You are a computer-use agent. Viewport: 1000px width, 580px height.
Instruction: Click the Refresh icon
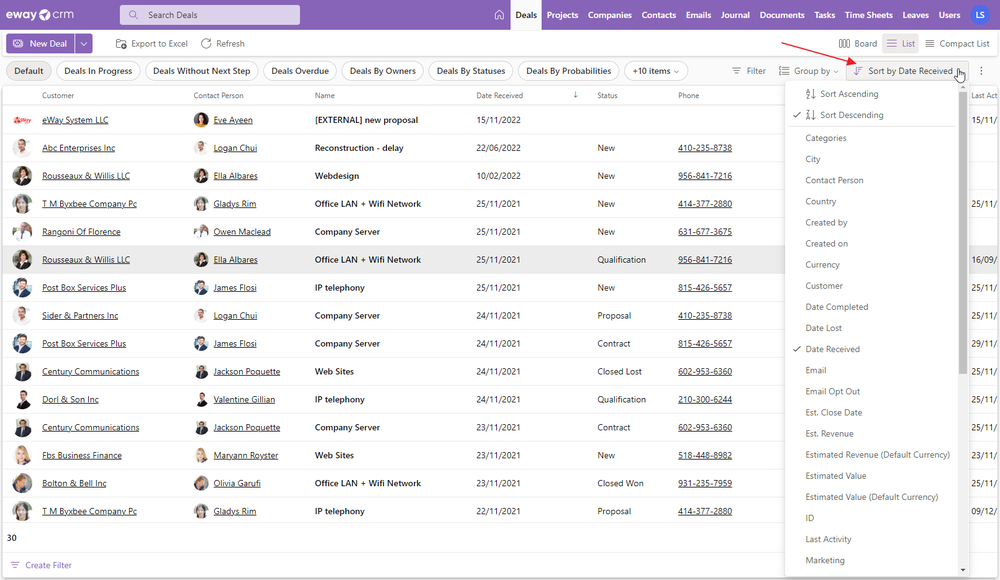(206, 43)
